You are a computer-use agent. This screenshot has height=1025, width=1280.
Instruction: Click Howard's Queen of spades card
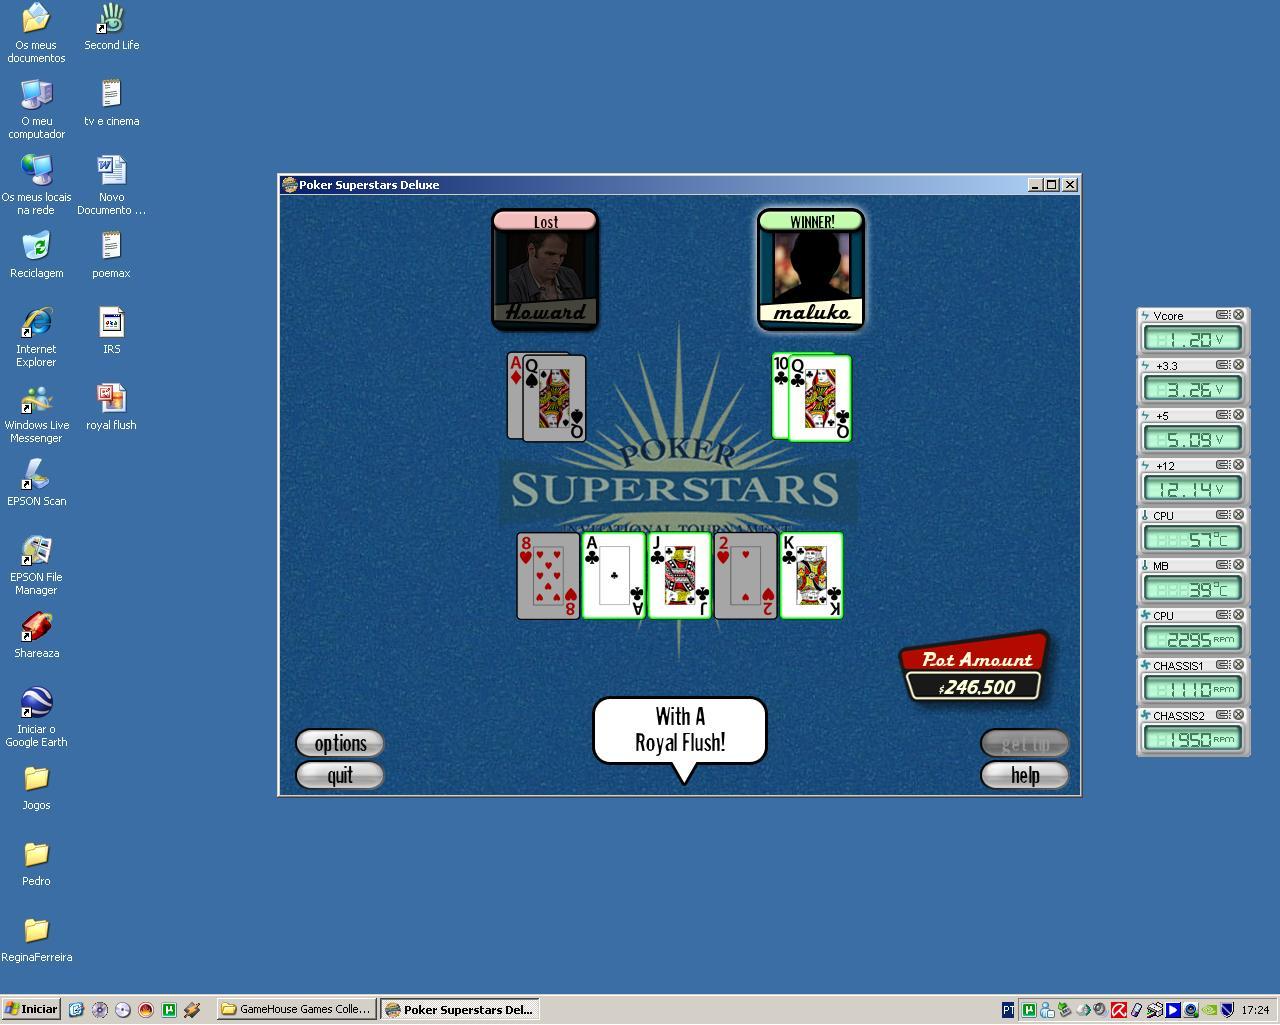point(555,398)
